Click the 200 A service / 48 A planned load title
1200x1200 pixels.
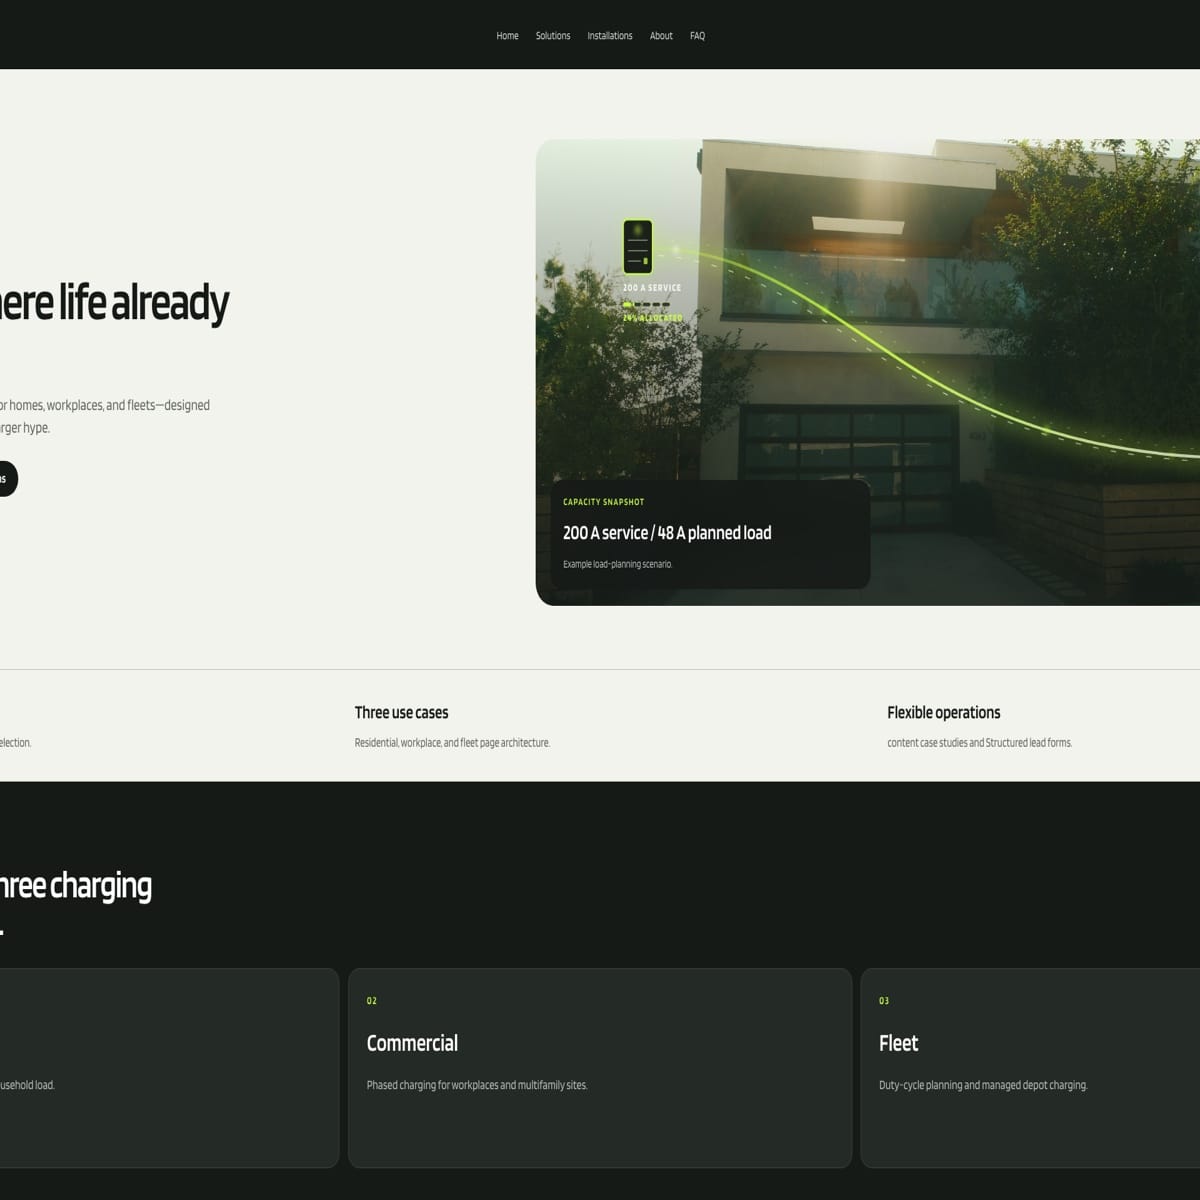667,533
